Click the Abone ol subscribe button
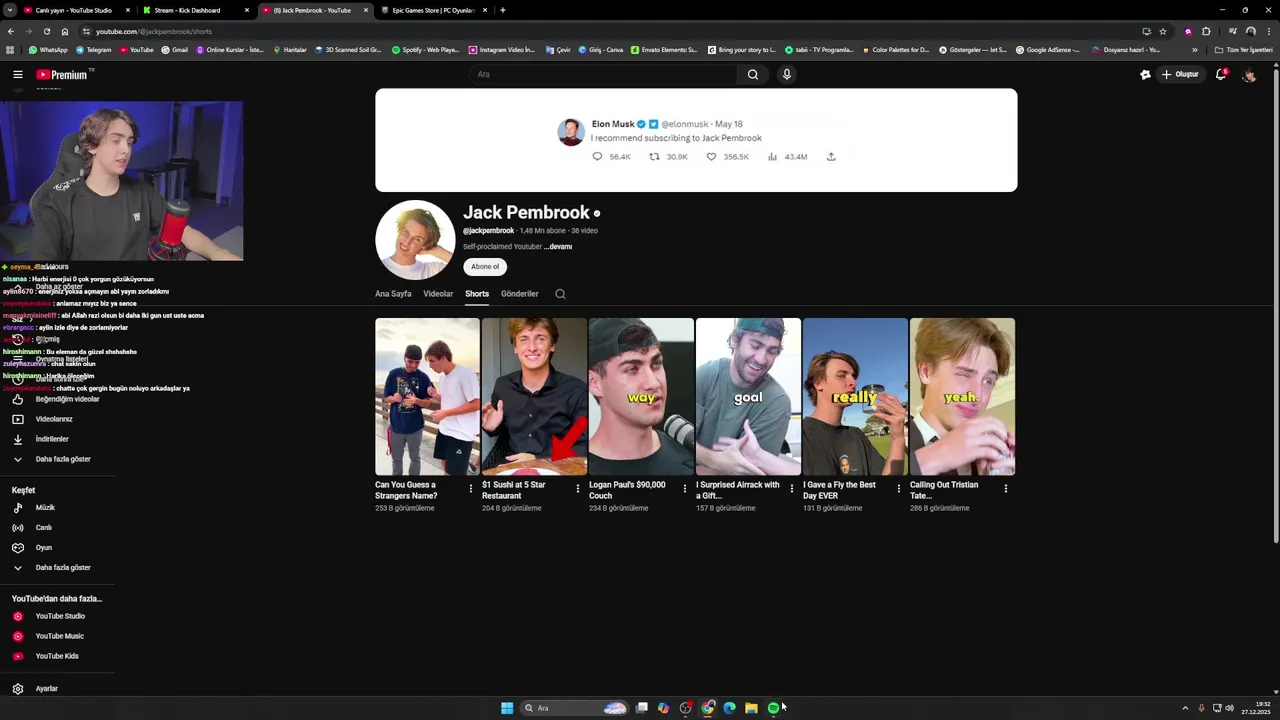This screenshot has width=1280, height=720. (485, 267)
